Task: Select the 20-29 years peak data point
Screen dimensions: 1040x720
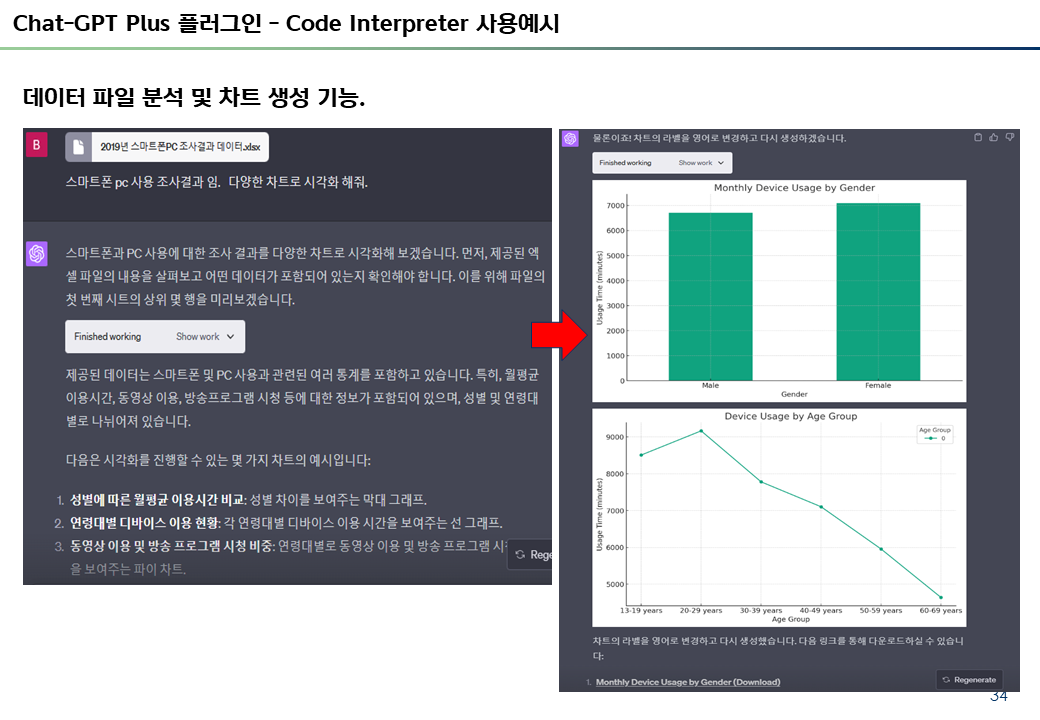Action: pyautogui.click(x=701, y=432)
